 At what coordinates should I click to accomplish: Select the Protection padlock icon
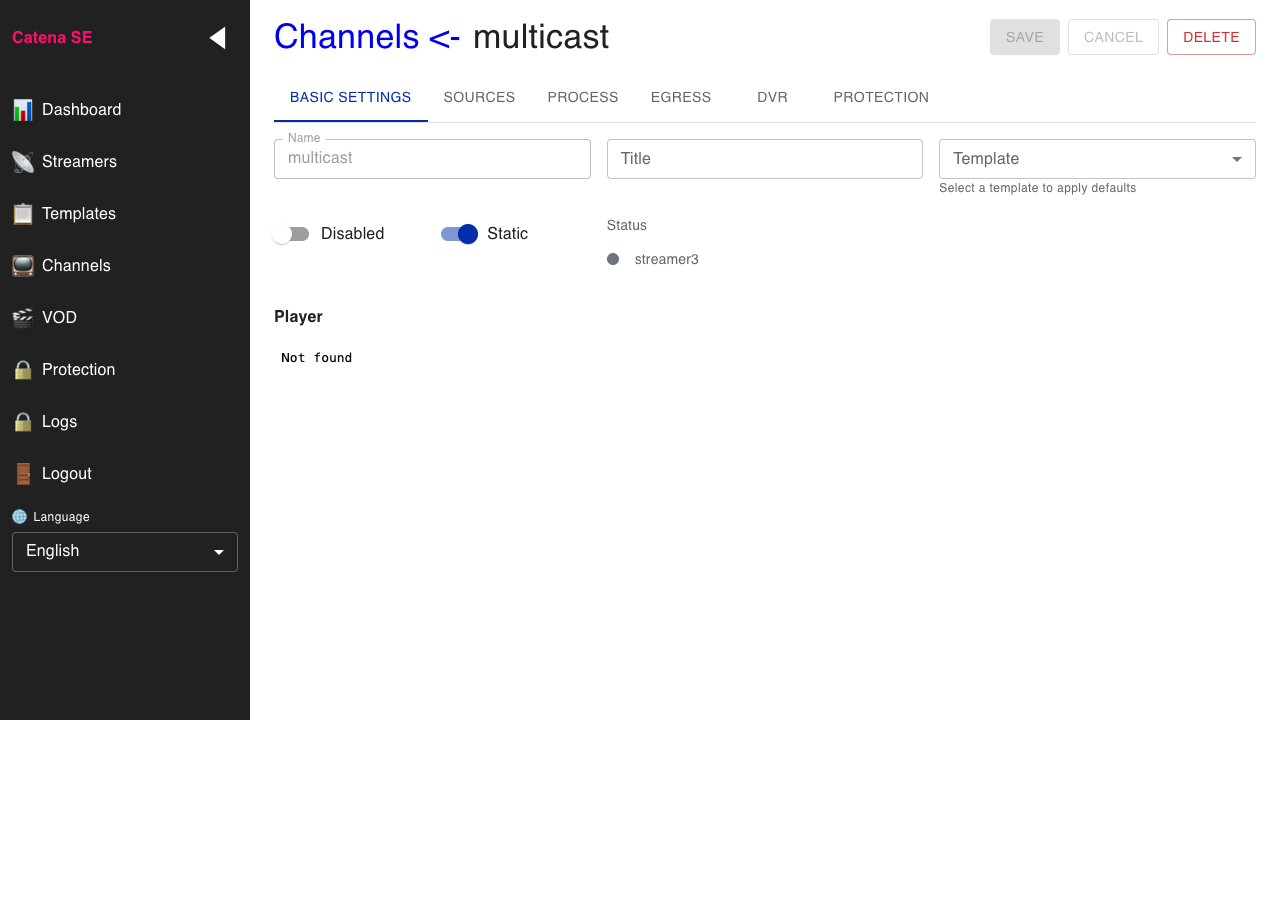click(x=22, y=369)
